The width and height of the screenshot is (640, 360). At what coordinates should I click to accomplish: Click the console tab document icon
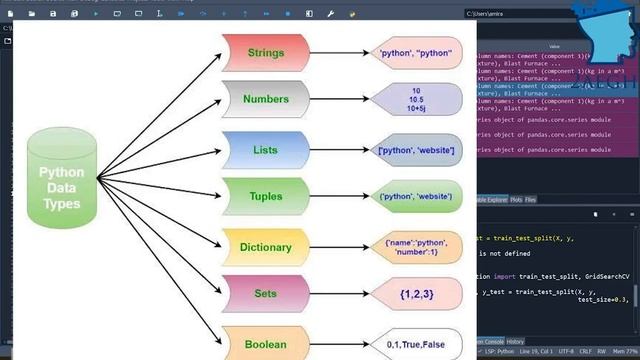pyautogui.click(x=596, y=214)
